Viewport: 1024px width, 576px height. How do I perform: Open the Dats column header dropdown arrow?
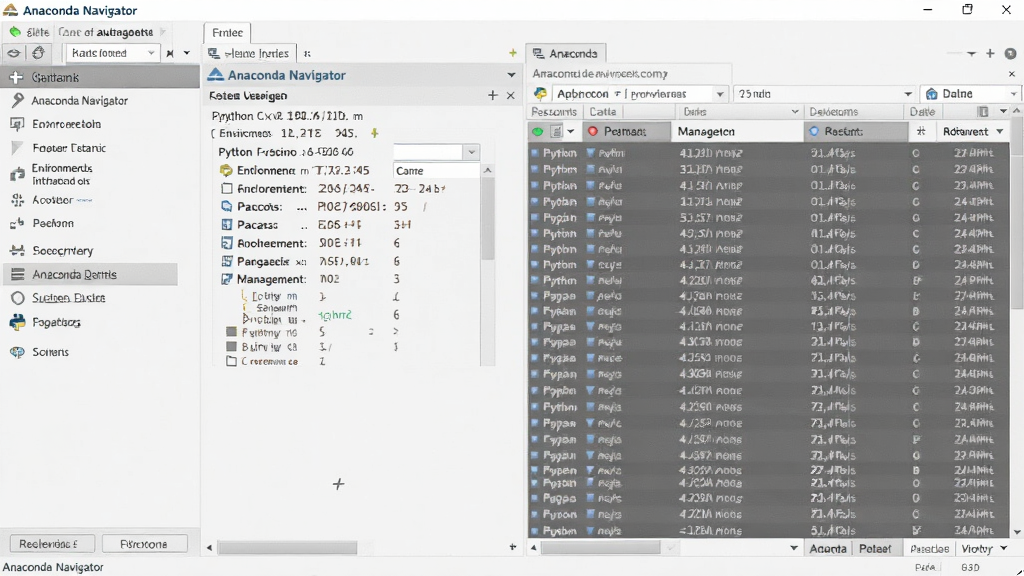coord(795,112)
